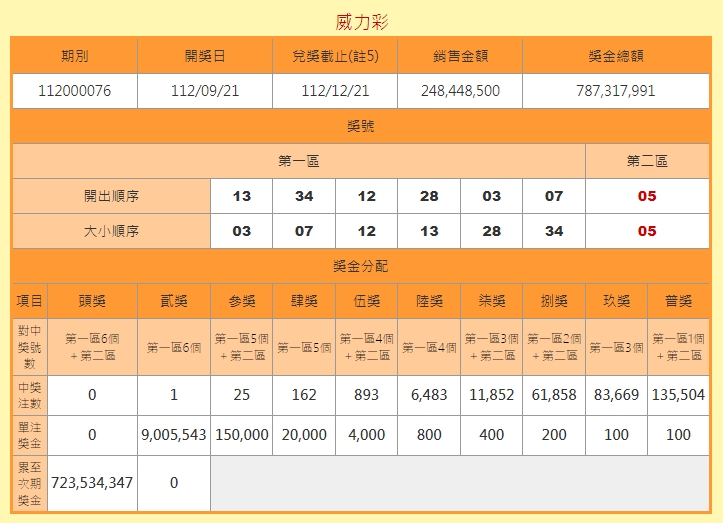This screenshot has height=523, width=723.
Task: Click 第一區1個+第二區 under 普獎
Action: 678,347
